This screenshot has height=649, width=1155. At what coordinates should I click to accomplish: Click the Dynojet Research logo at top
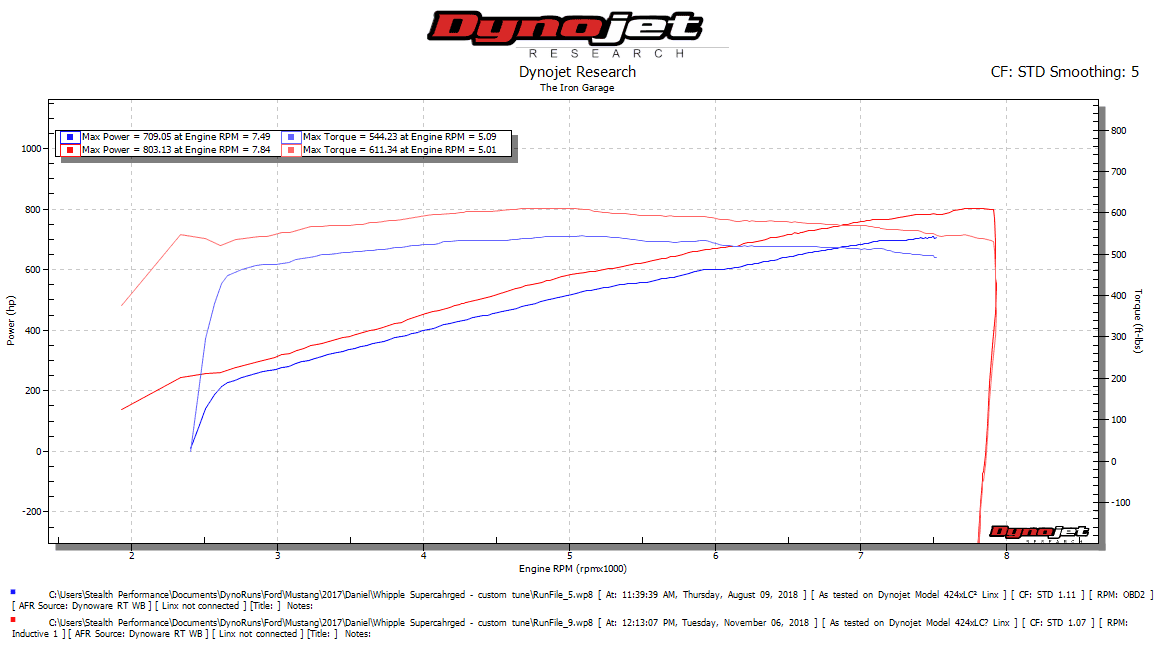(578, 35)
